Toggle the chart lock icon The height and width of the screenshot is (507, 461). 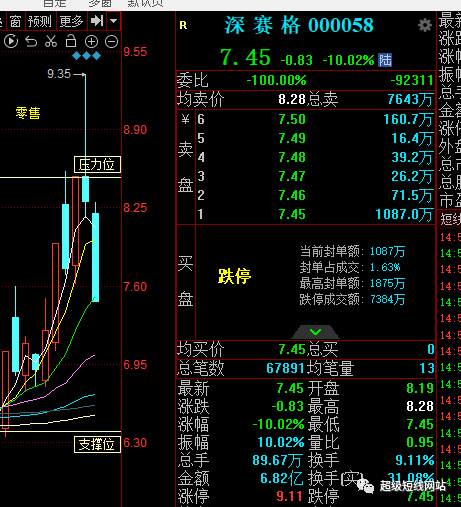pos(71,41)
